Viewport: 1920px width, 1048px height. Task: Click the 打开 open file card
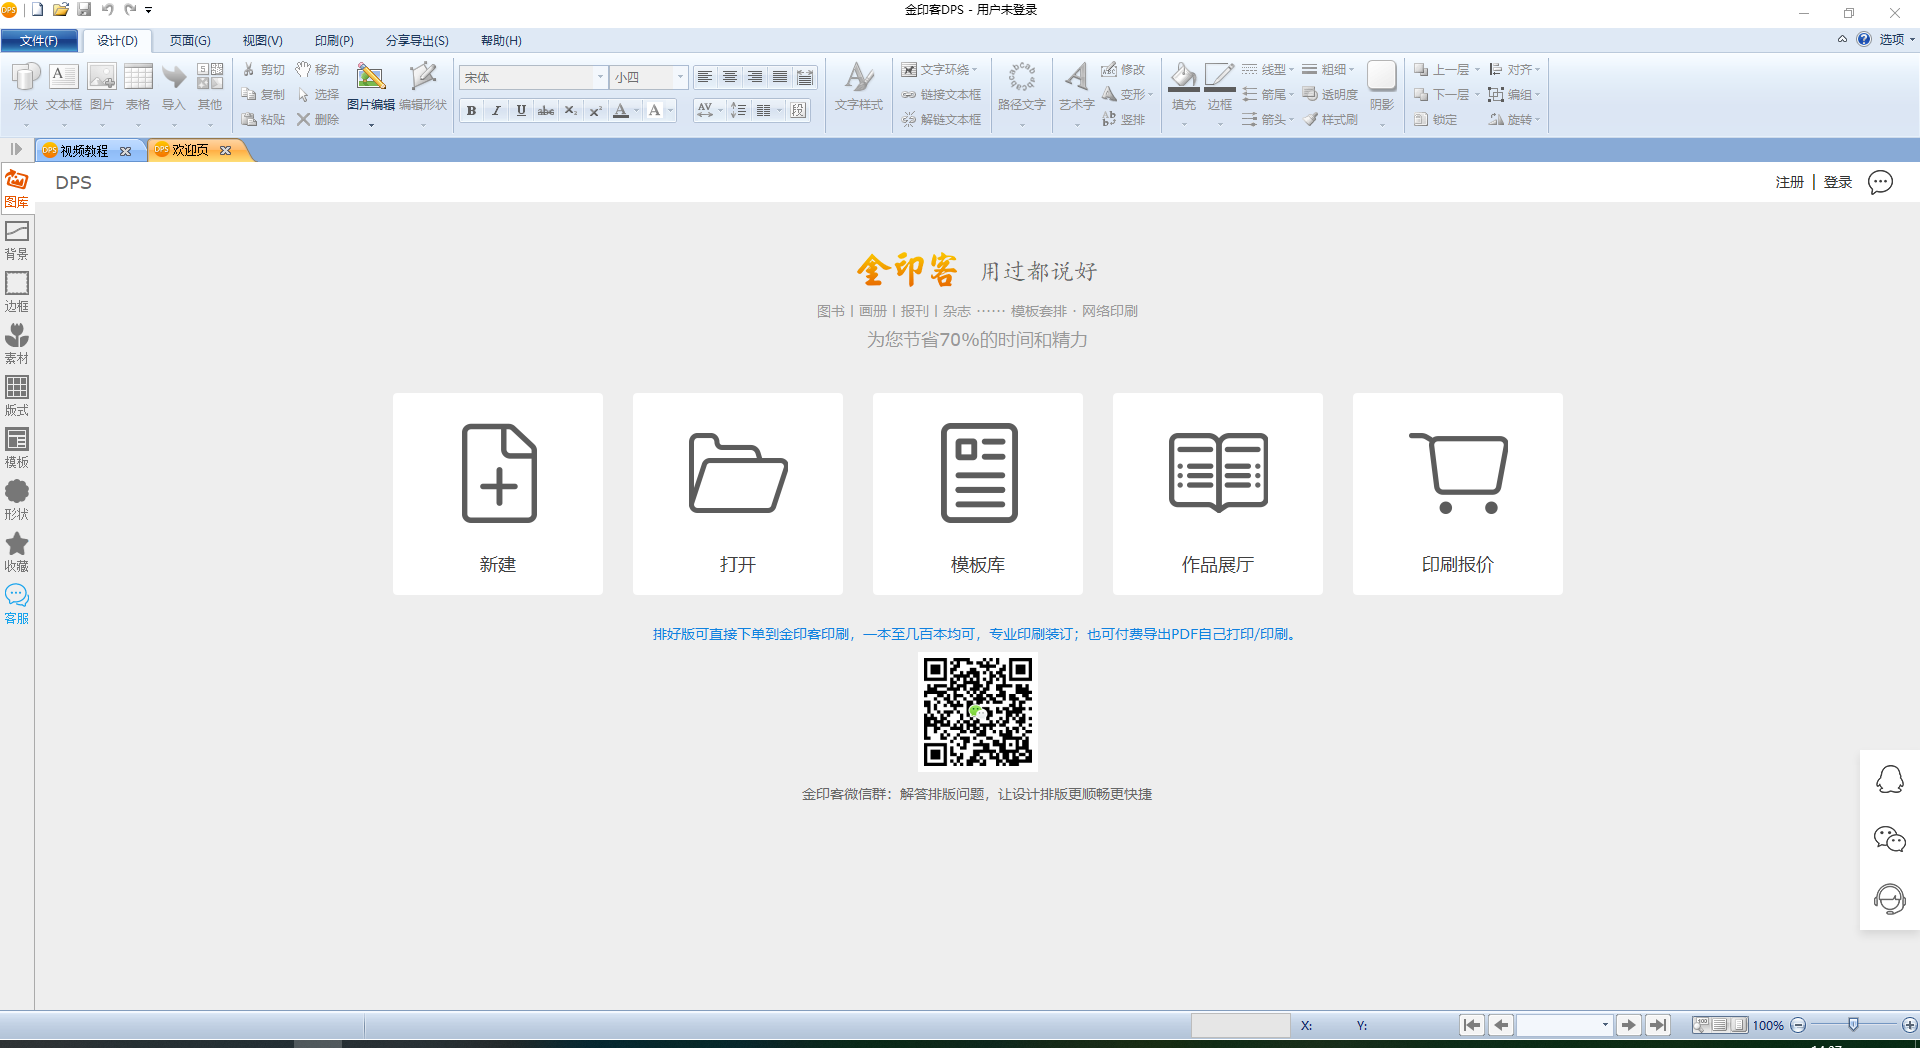coord(738,494)
